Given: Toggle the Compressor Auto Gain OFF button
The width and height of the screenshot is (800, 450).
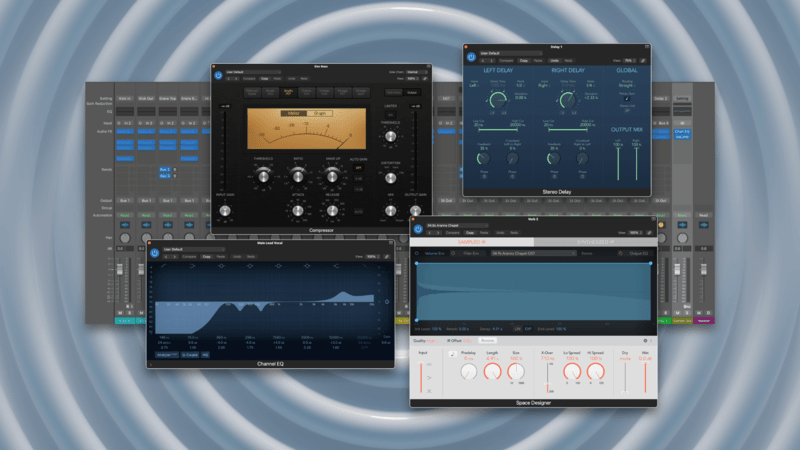Looking at the screenshot, I should click(358, 168).
